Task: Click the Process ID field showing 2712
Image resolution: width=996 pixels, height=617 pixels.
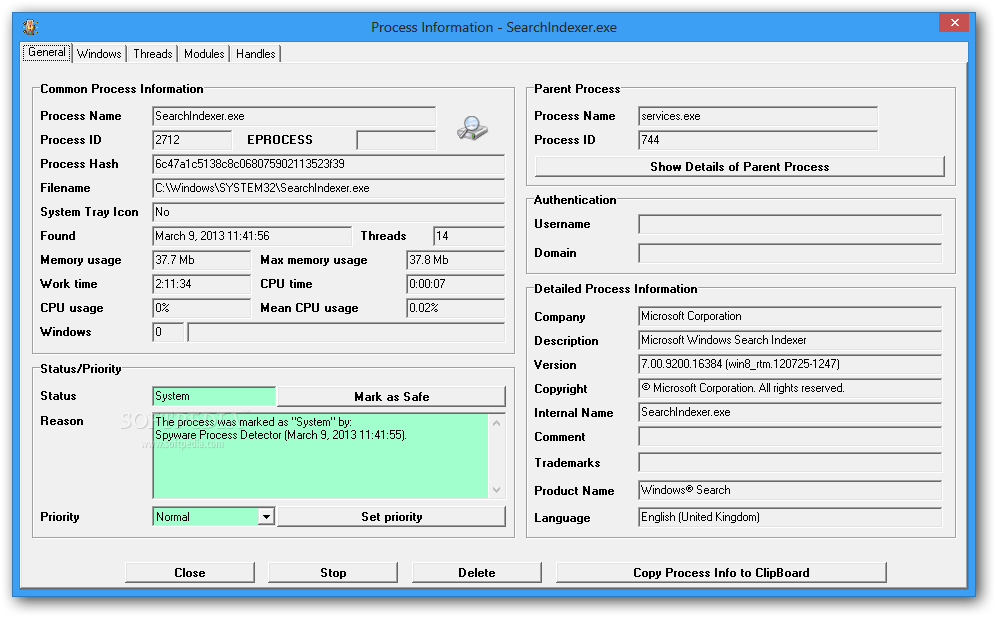Action: point(192,140)
